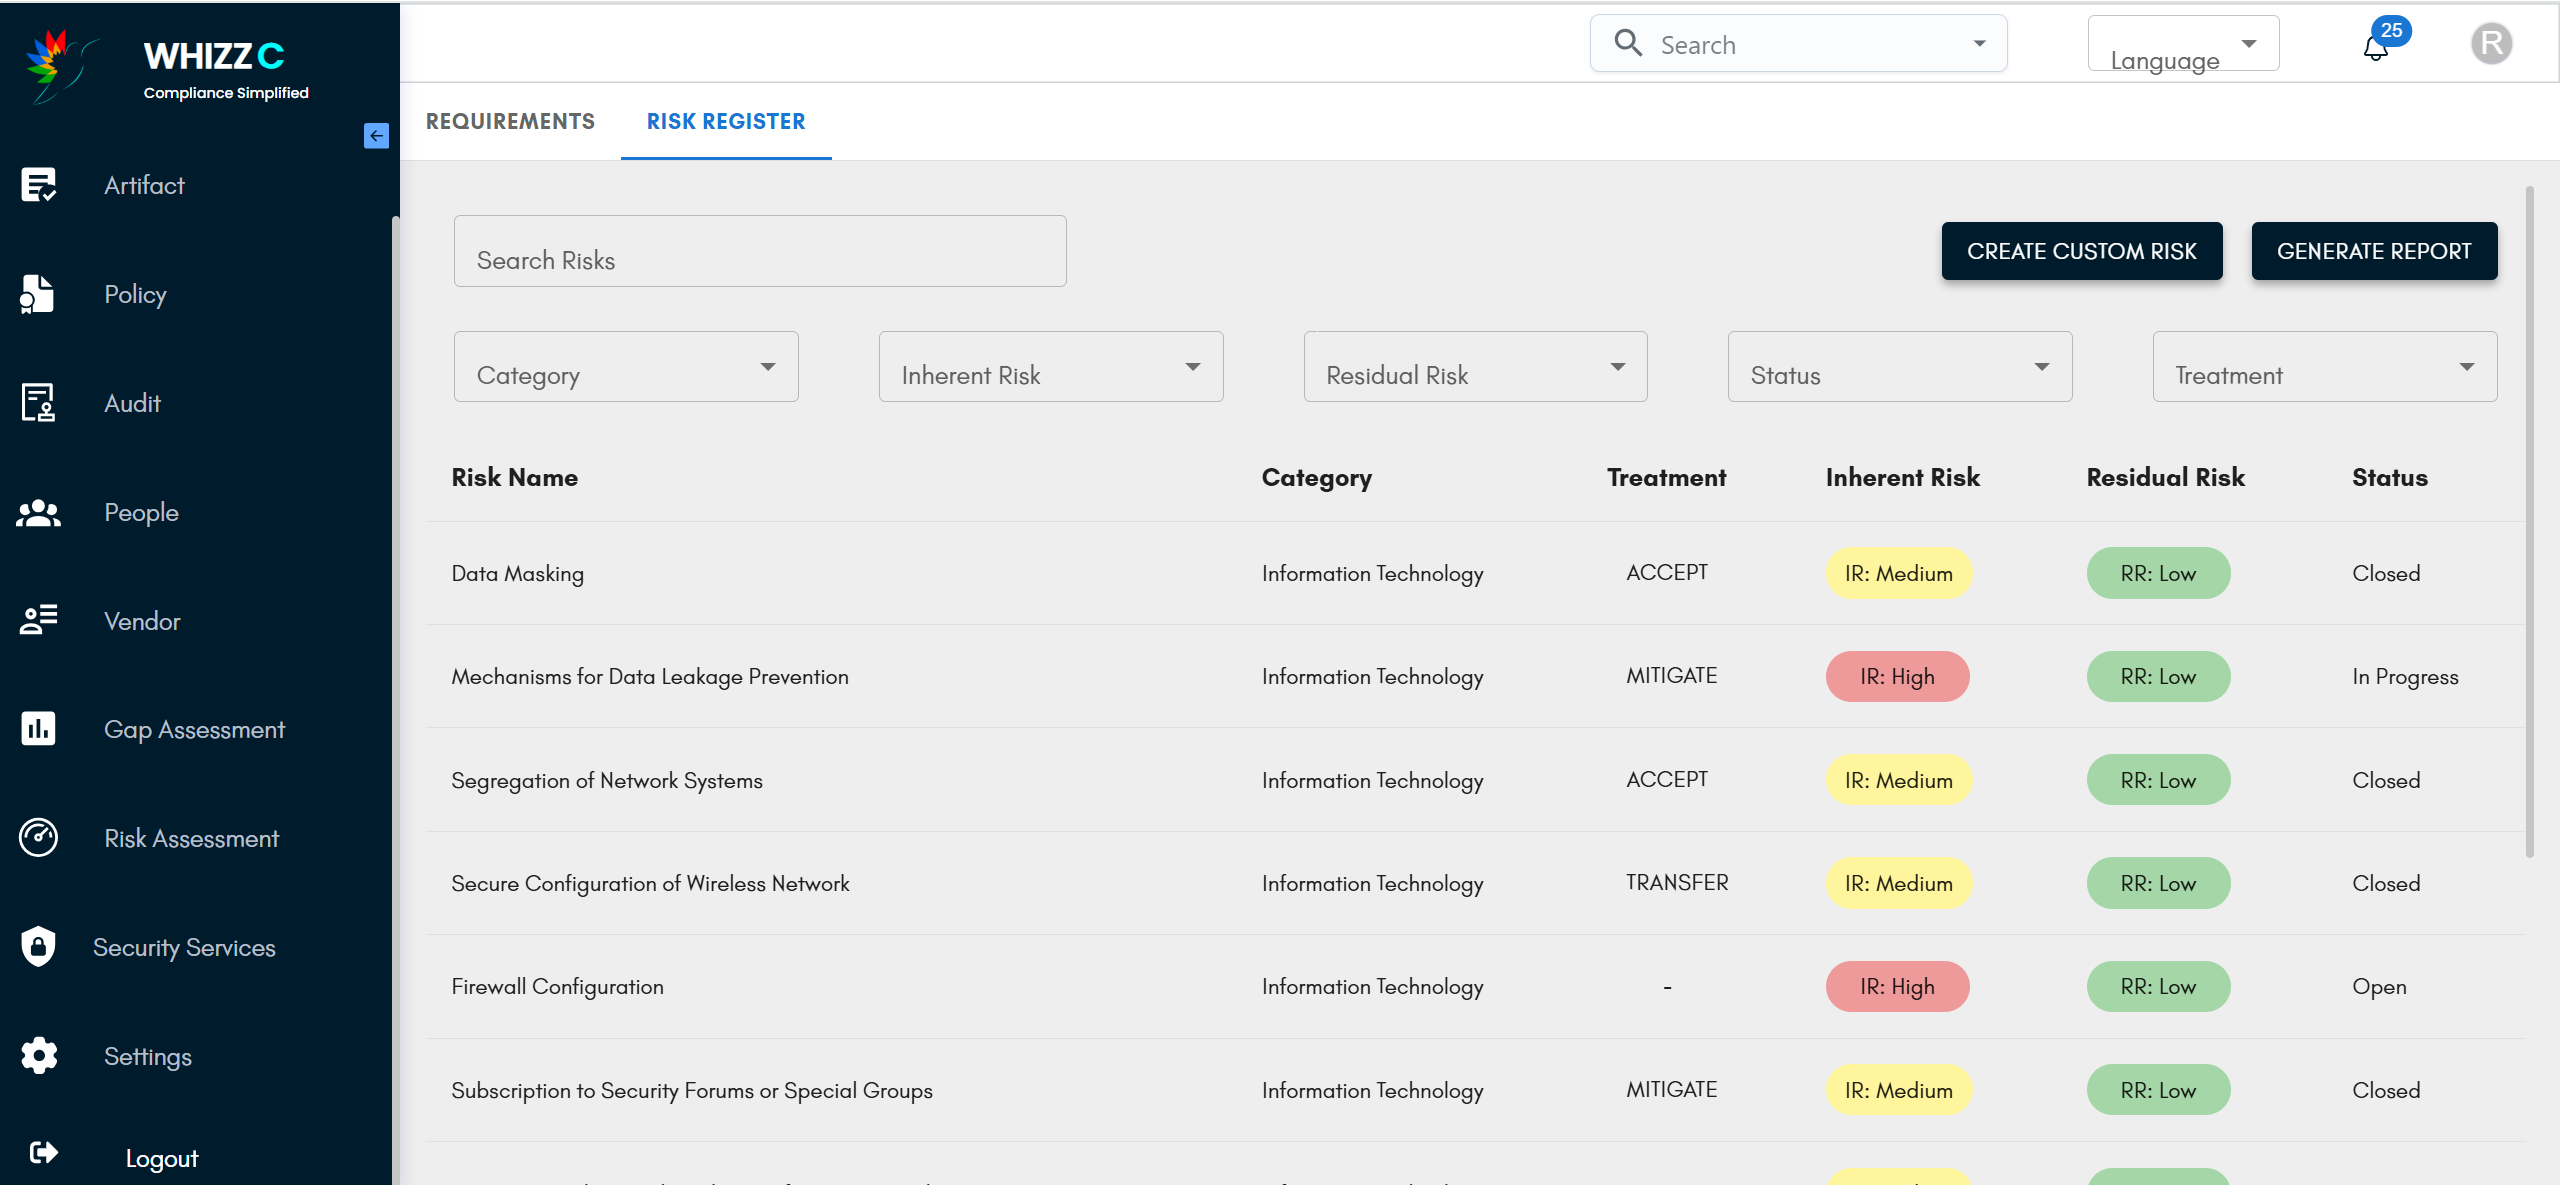Focus the Search Risks input field
The image size is (2560, 1185).
[x=760, y=252]
